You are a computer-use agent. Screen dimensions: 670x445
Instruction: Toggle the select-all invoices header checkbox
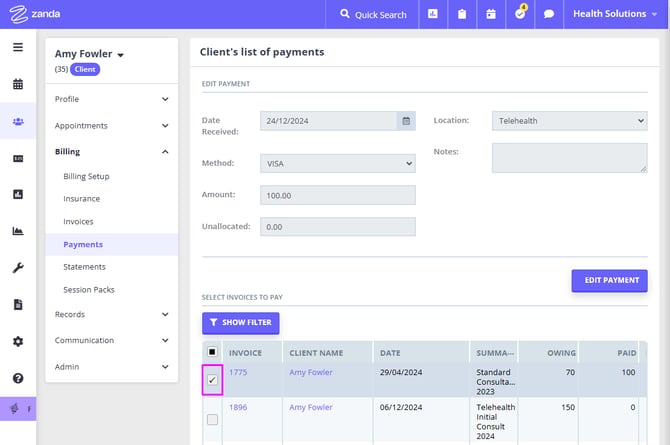point(212,352)
